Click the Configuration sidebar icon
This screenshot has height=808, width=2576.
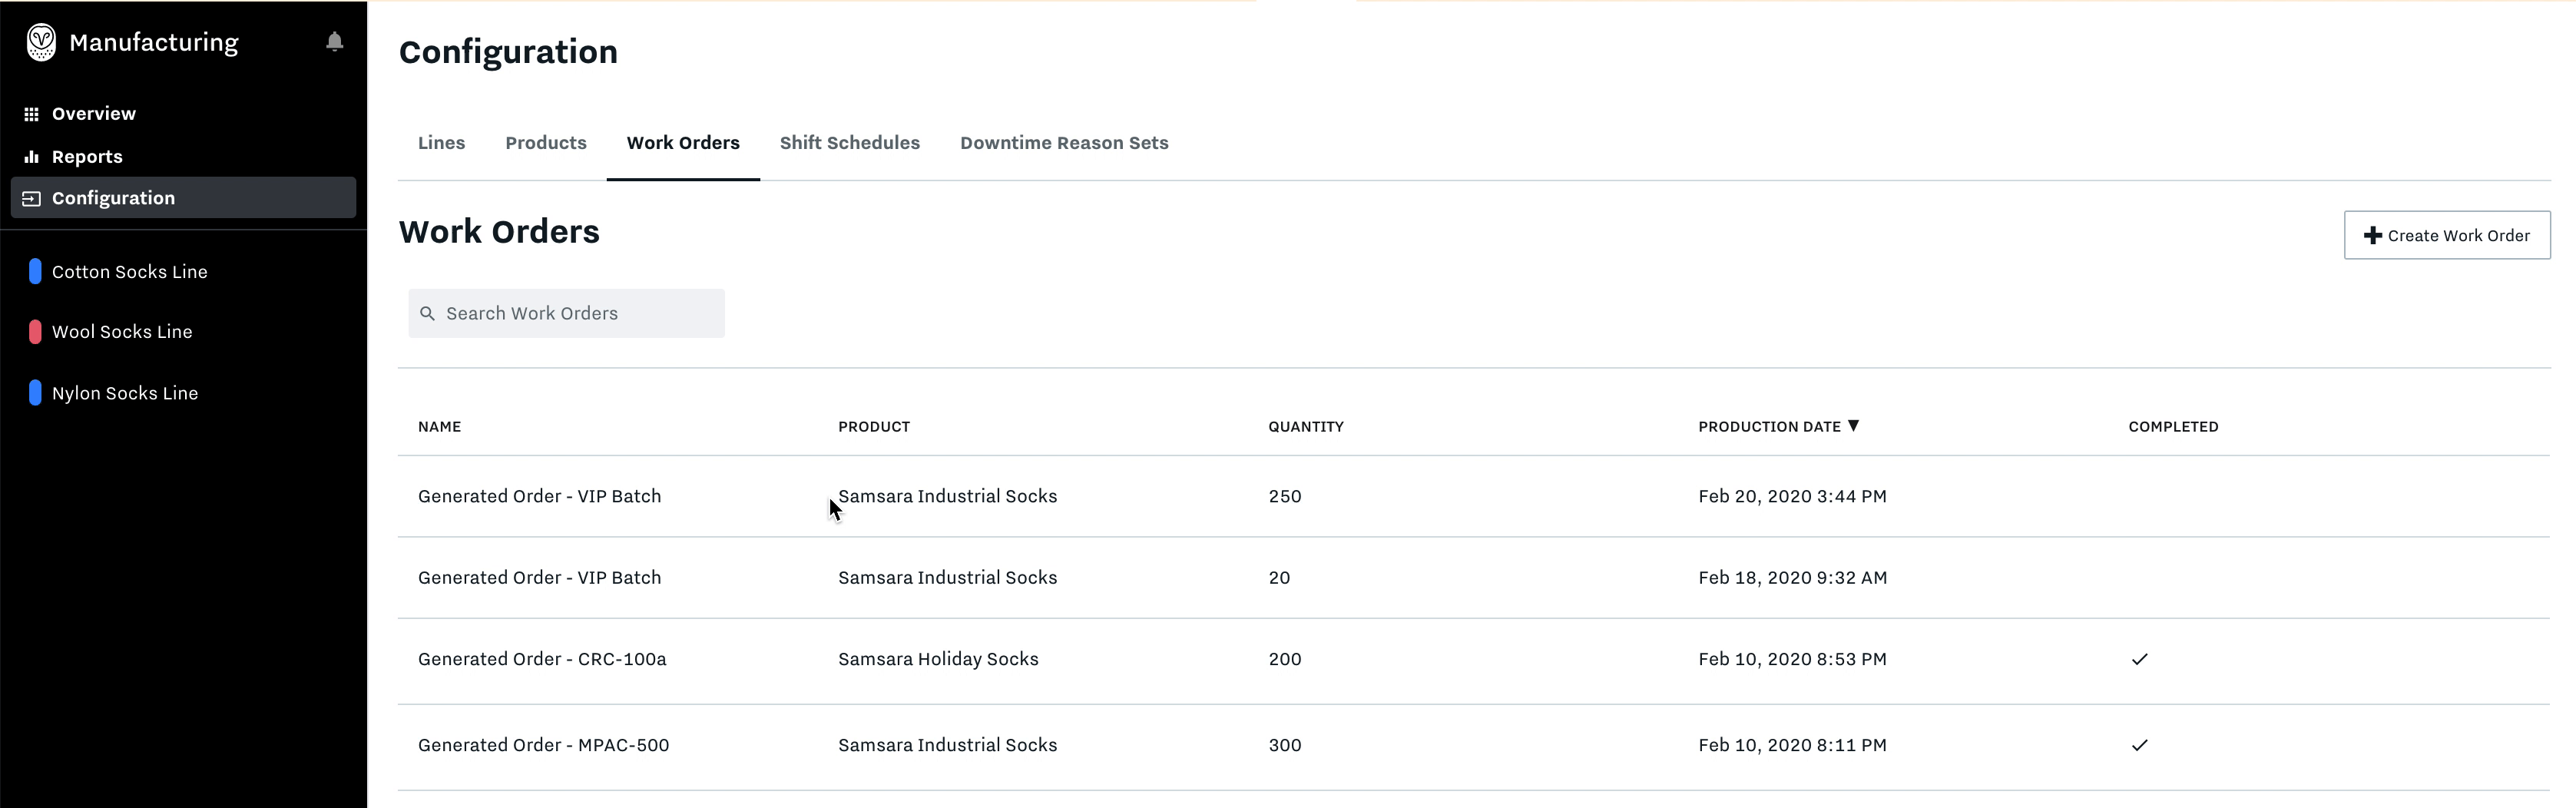click(x=32, y=198)
